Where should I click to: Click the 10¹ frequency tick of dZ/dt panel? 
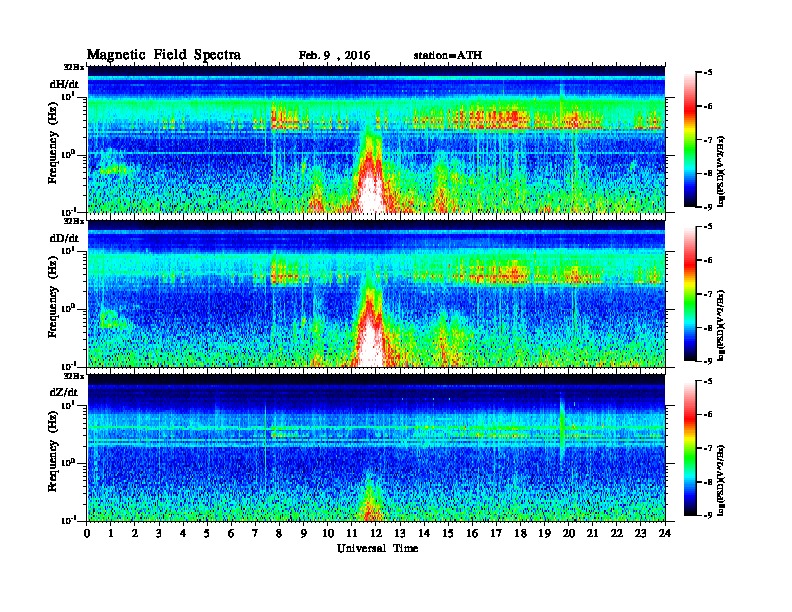click(x=68, y=405)
